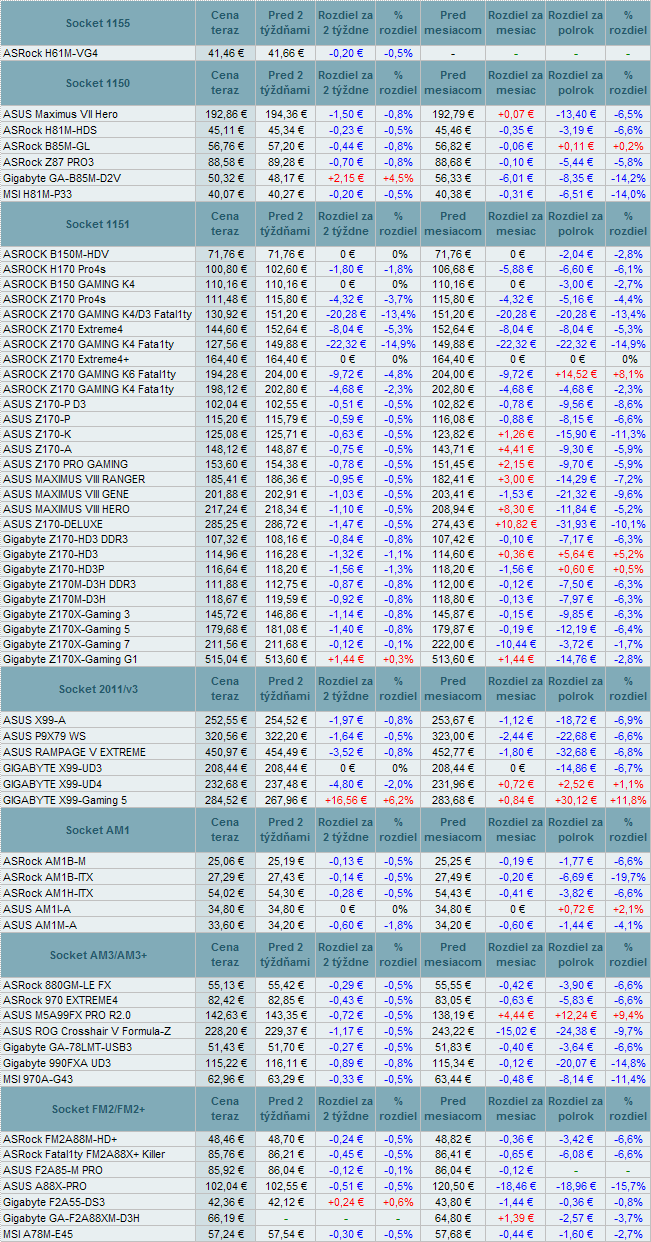Click the Socket 1151 section header

click(98, 224)
